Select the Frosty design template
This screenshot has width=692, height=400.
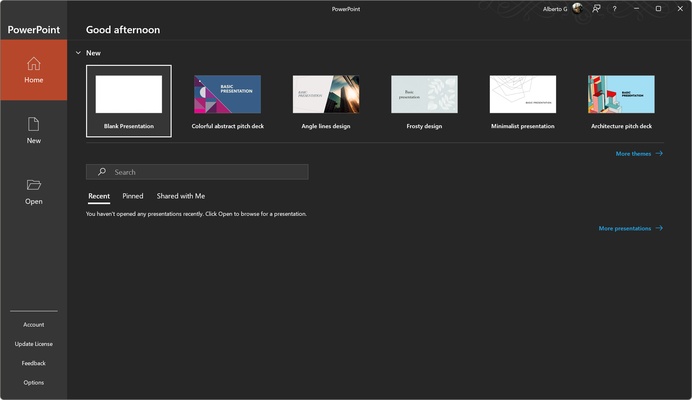pyautogui.click(x=424, y=101)
